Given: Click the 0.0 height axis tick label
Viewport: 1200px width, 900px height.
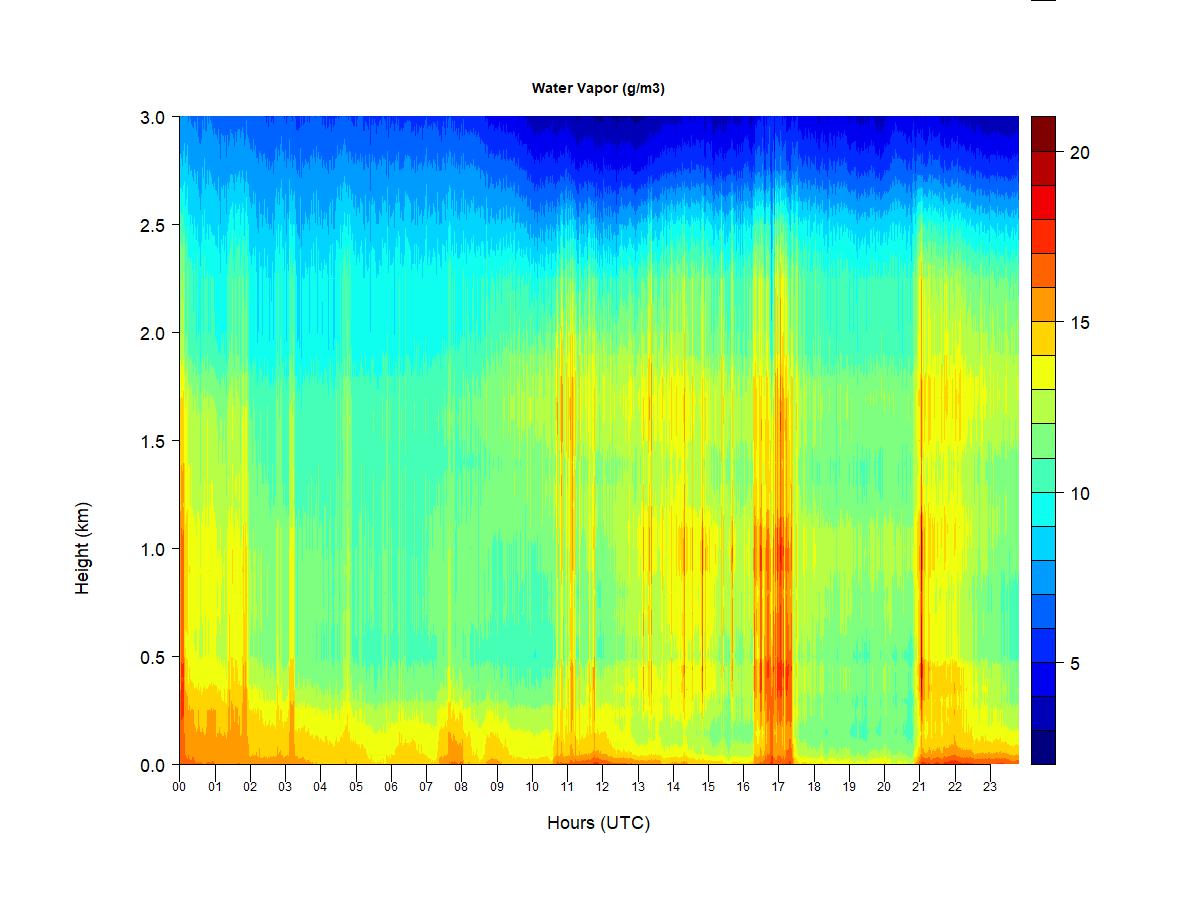Looking at the screenshot, I should coord(152,765).
